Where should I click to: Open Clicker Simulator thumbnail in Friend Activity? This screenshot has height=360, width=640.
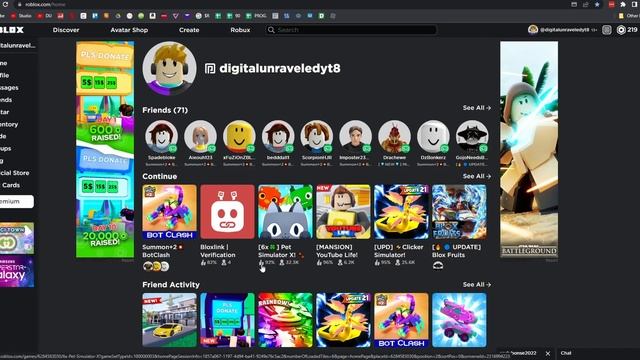tap(343, 320)
